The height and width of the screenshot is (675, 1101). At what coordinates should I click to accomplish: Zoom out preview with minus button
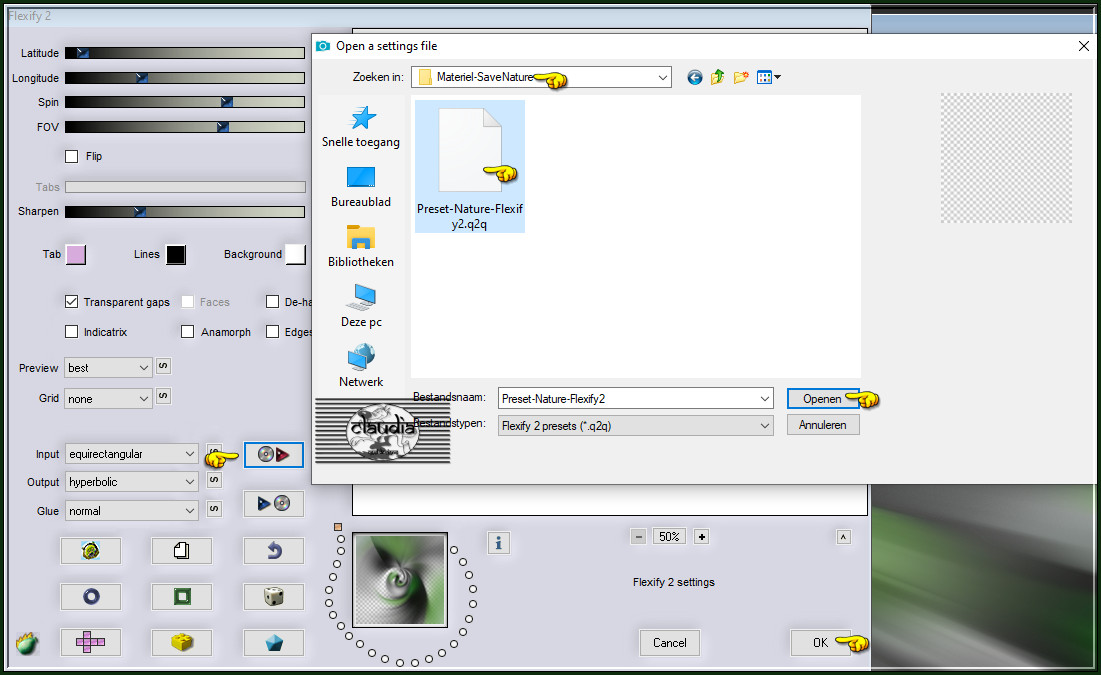coord(638,537)
